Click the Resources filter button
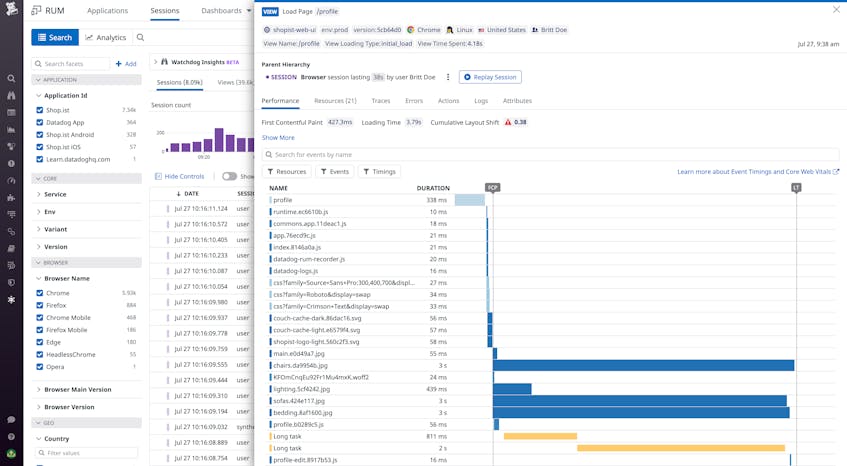The width and height of the screenshot is (847, 466). tap(286, 172)
